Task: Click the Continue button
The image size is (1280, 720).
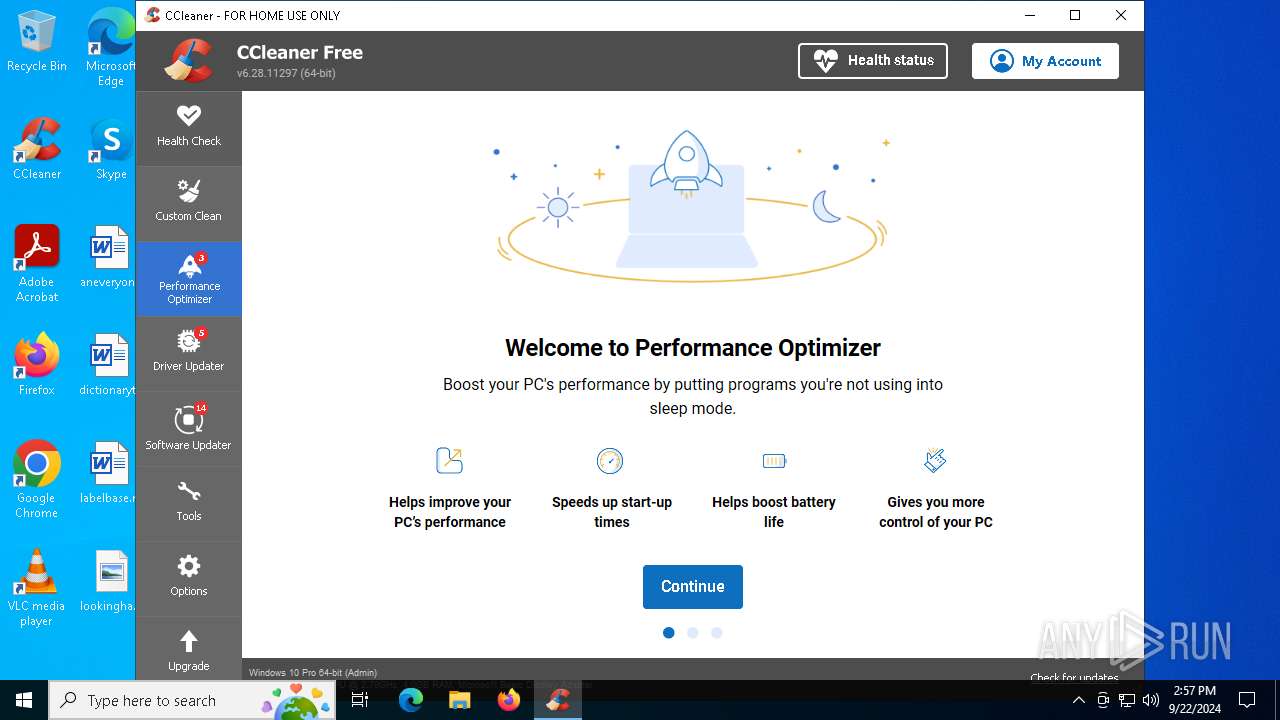Action: pyautogui.click(x=693, y=587)
